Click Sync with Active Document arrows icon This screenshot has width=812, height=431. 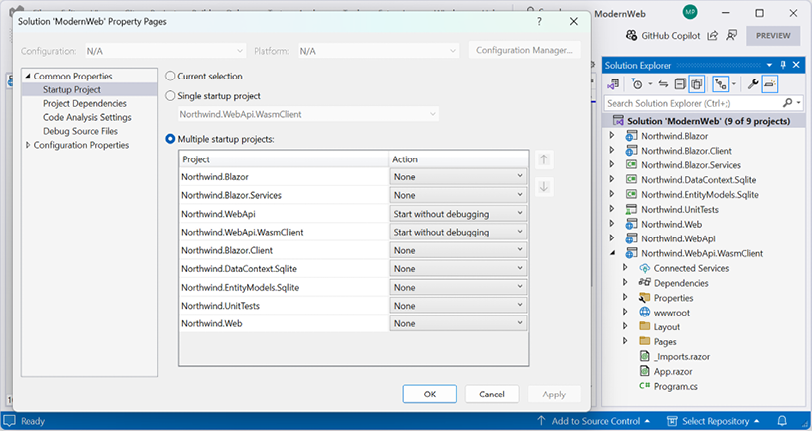pos(663,84)
